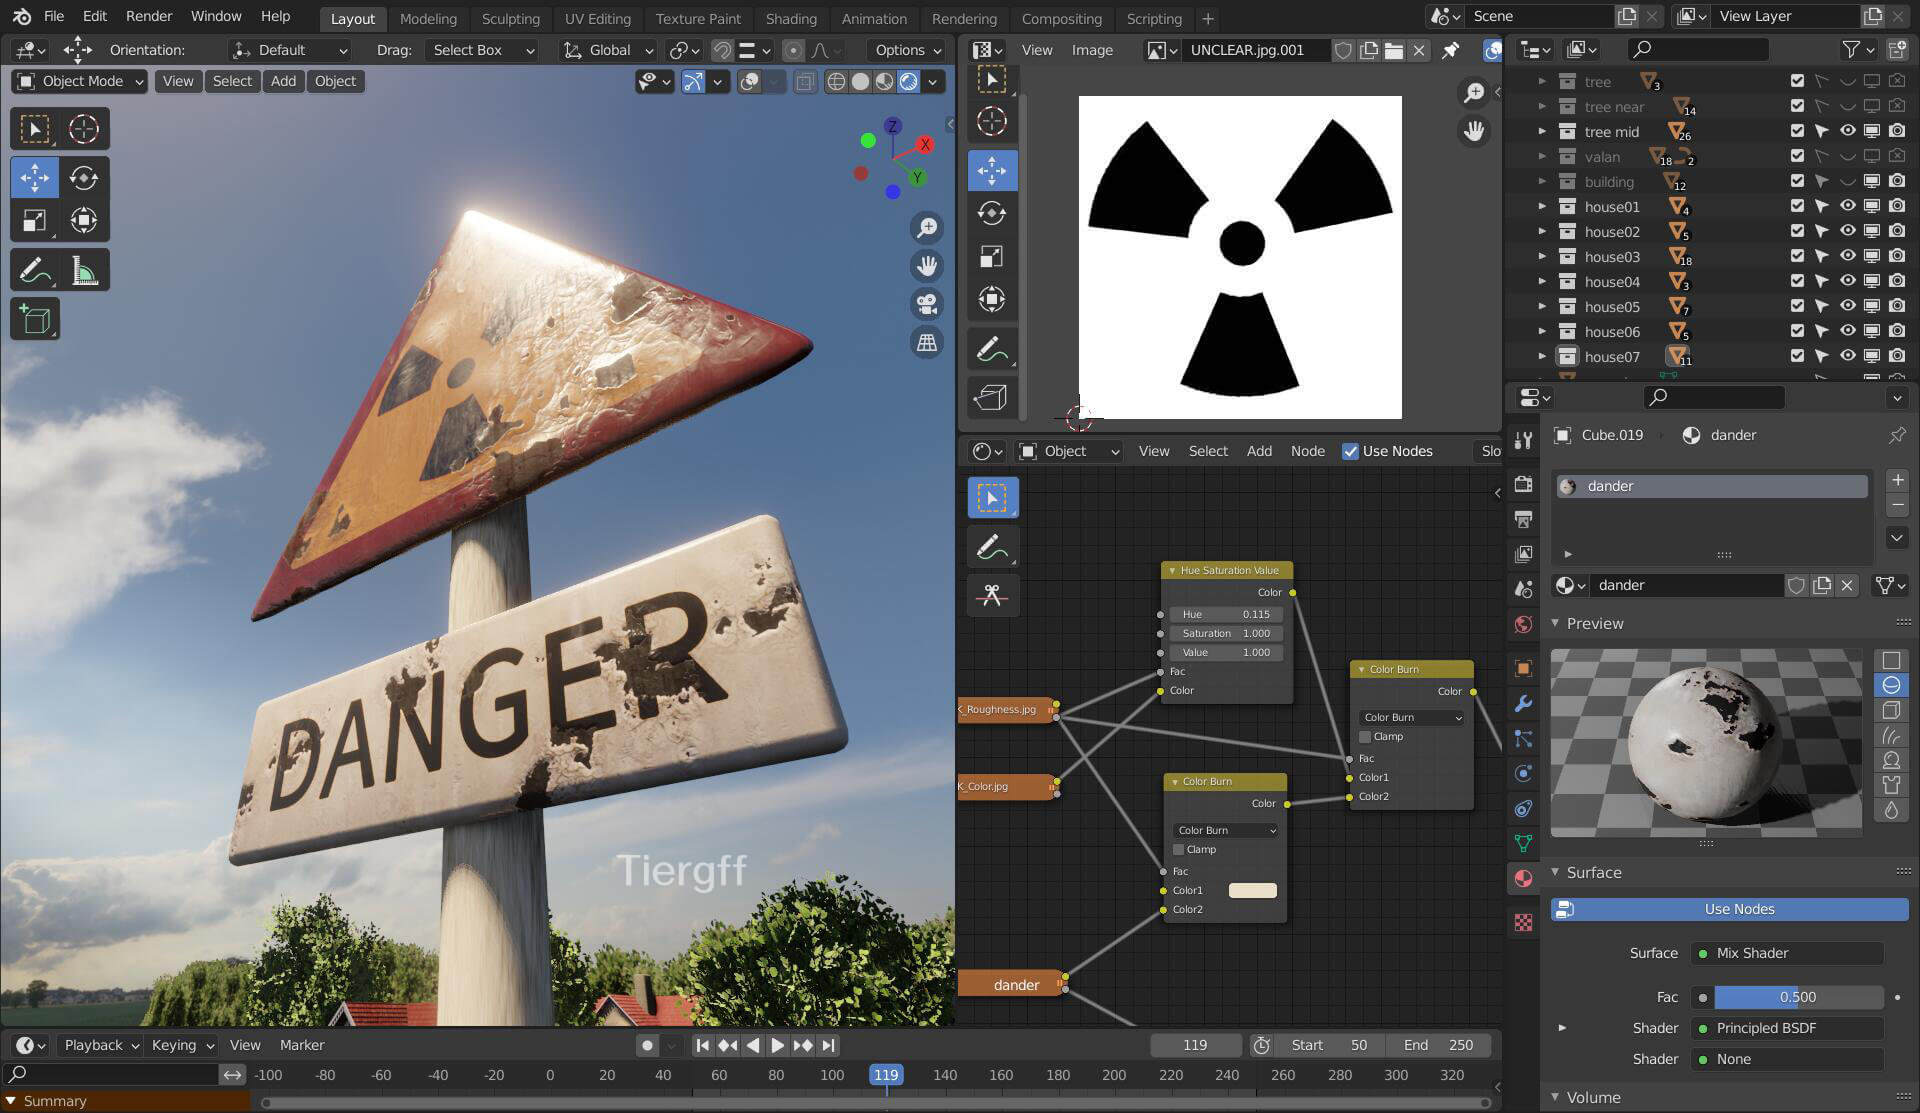The height and width of the screenshot is (1113, 1920).
Task: Toggle camera view icon in viewport
Action: pyautogui.click(x=927, y=303)
